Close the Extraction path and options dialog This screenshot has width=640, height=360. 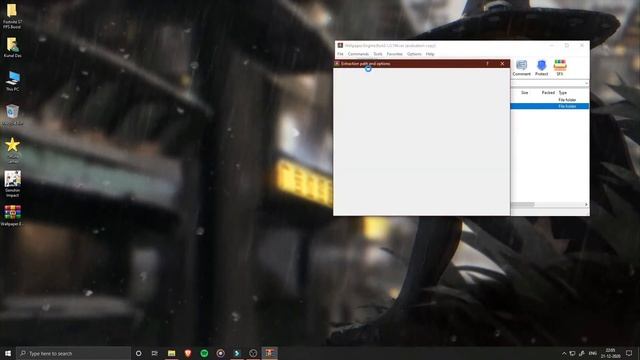[x=502, y=64]
